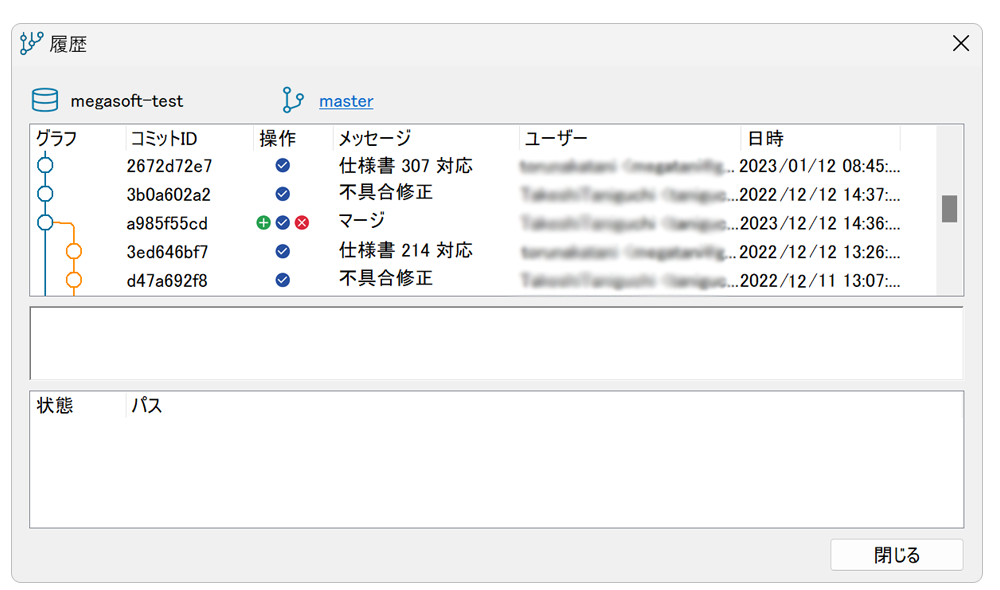Click the megasoft-test repository database icon

44,101
